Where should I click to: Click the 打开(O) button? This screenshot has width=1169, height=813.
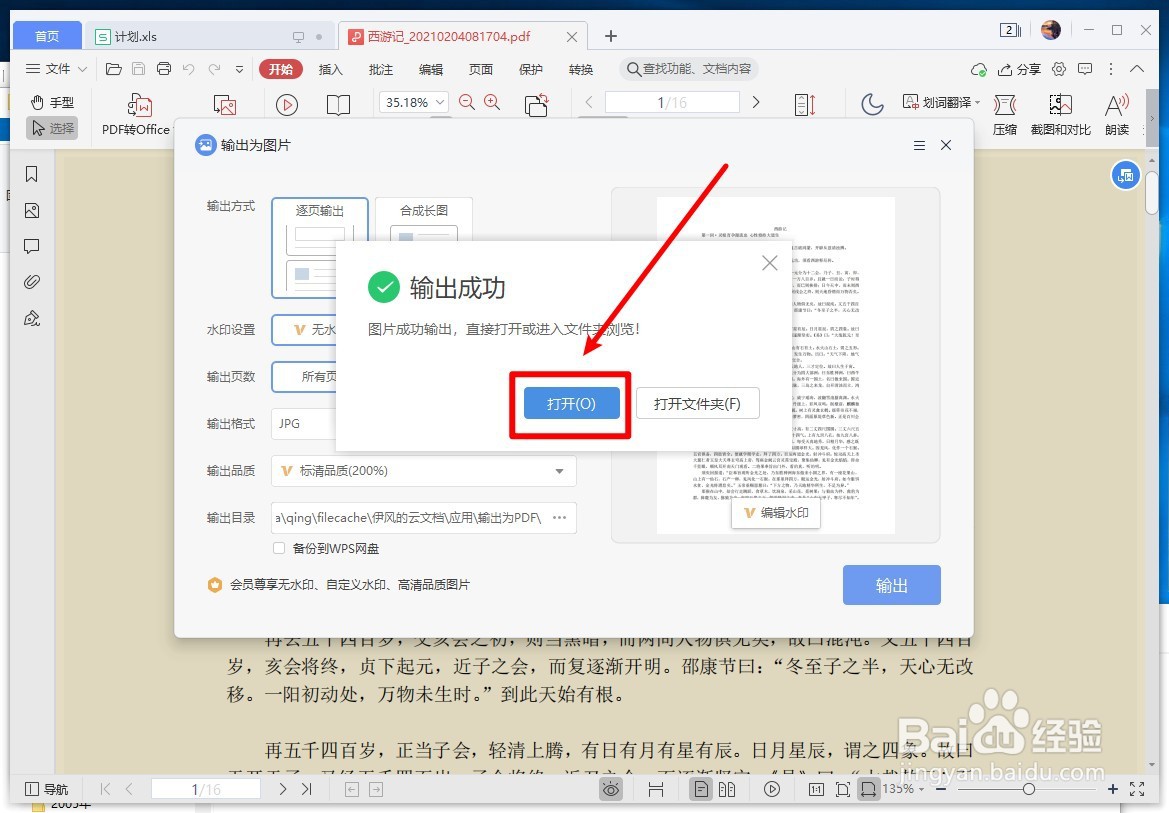point(571,404)
